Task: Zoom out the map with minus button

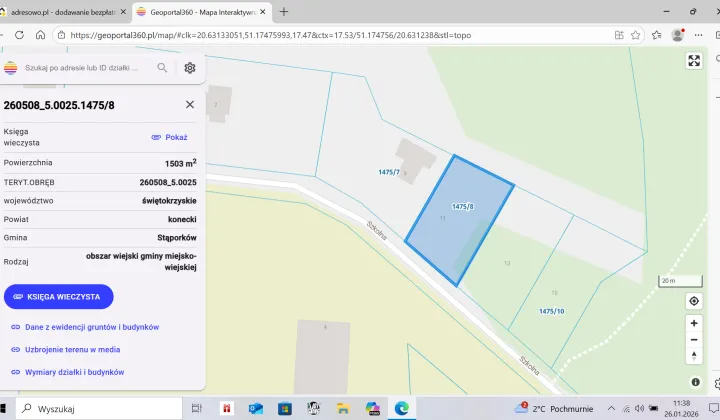Action: click(x=694, y=340)
